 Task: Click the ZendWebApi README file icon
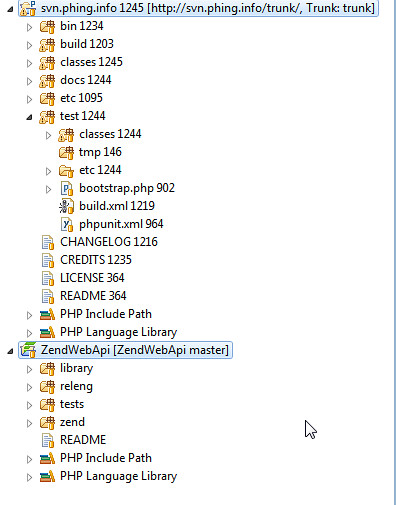[x=48, y=441]
